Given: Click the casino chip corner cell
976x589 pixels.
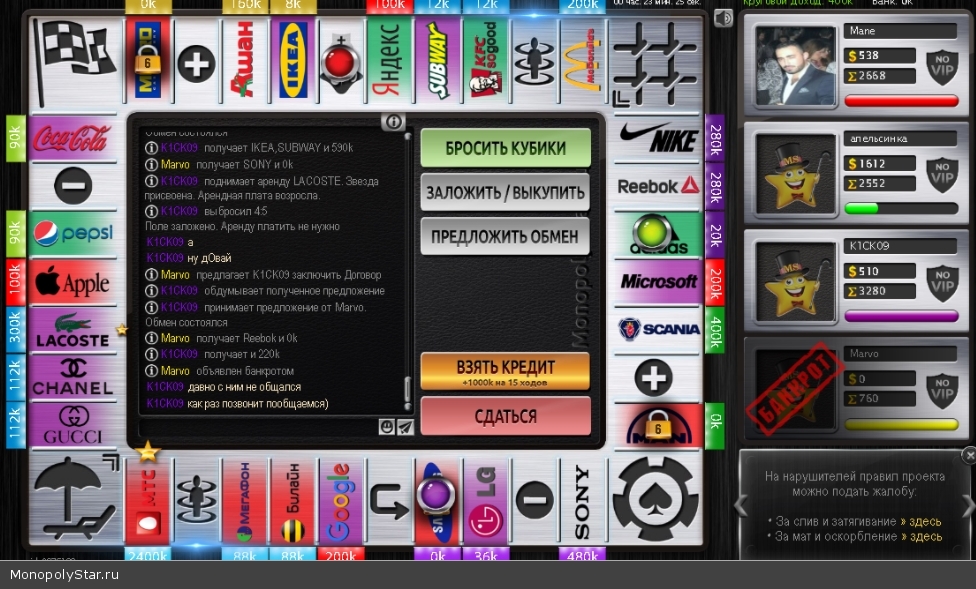Looking at the screenshot, I should pos(656,498).
